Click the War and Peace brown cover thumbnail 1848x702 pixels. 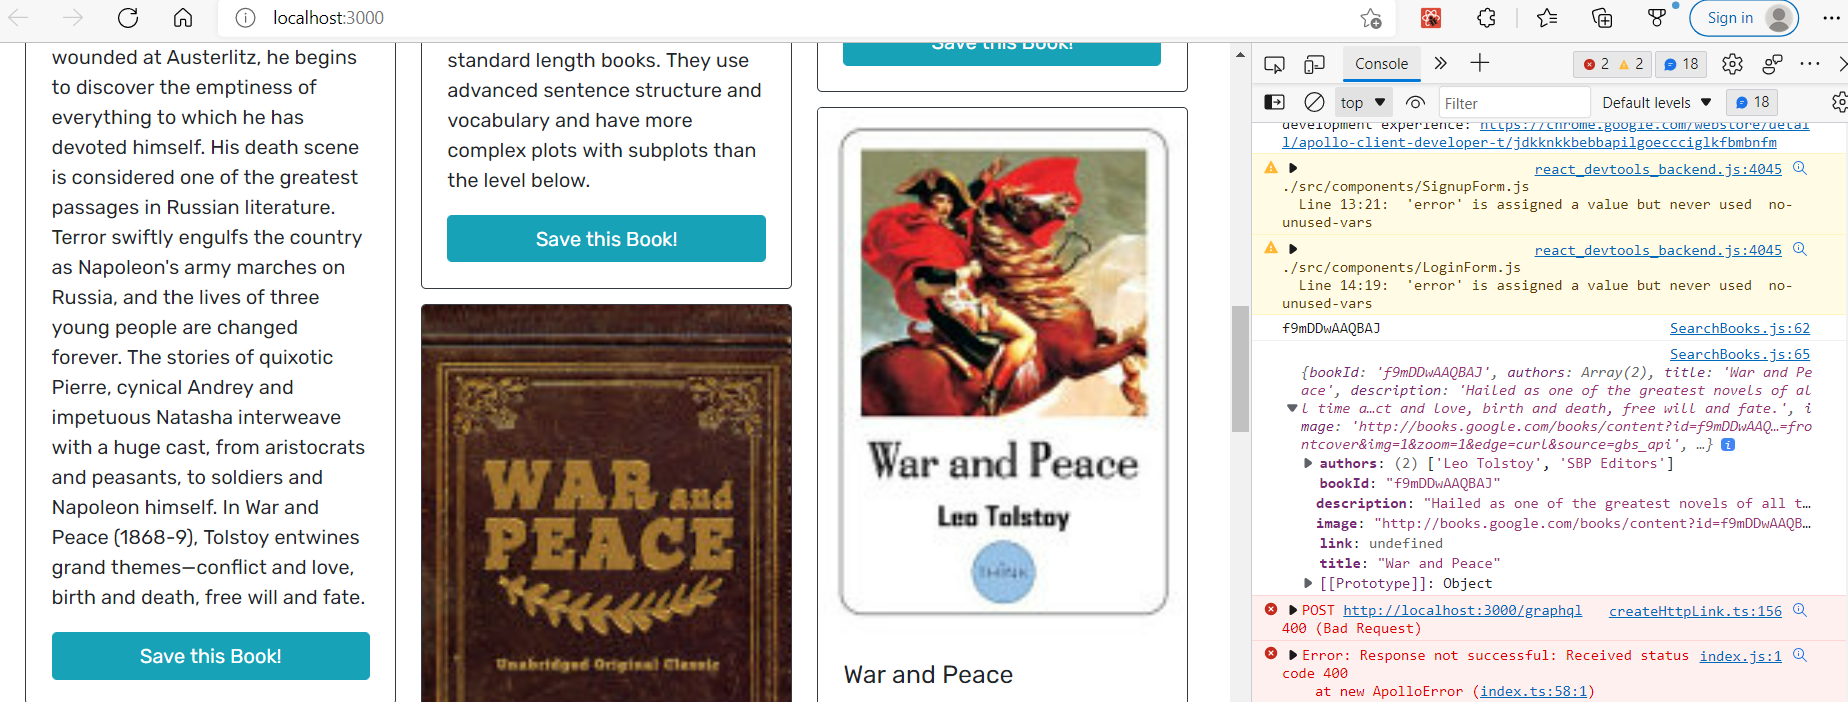click(606, 503)
